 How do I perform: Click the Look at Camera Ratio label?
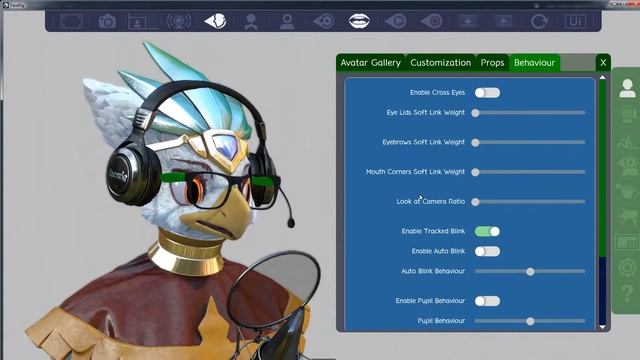(x=431, y=202)
